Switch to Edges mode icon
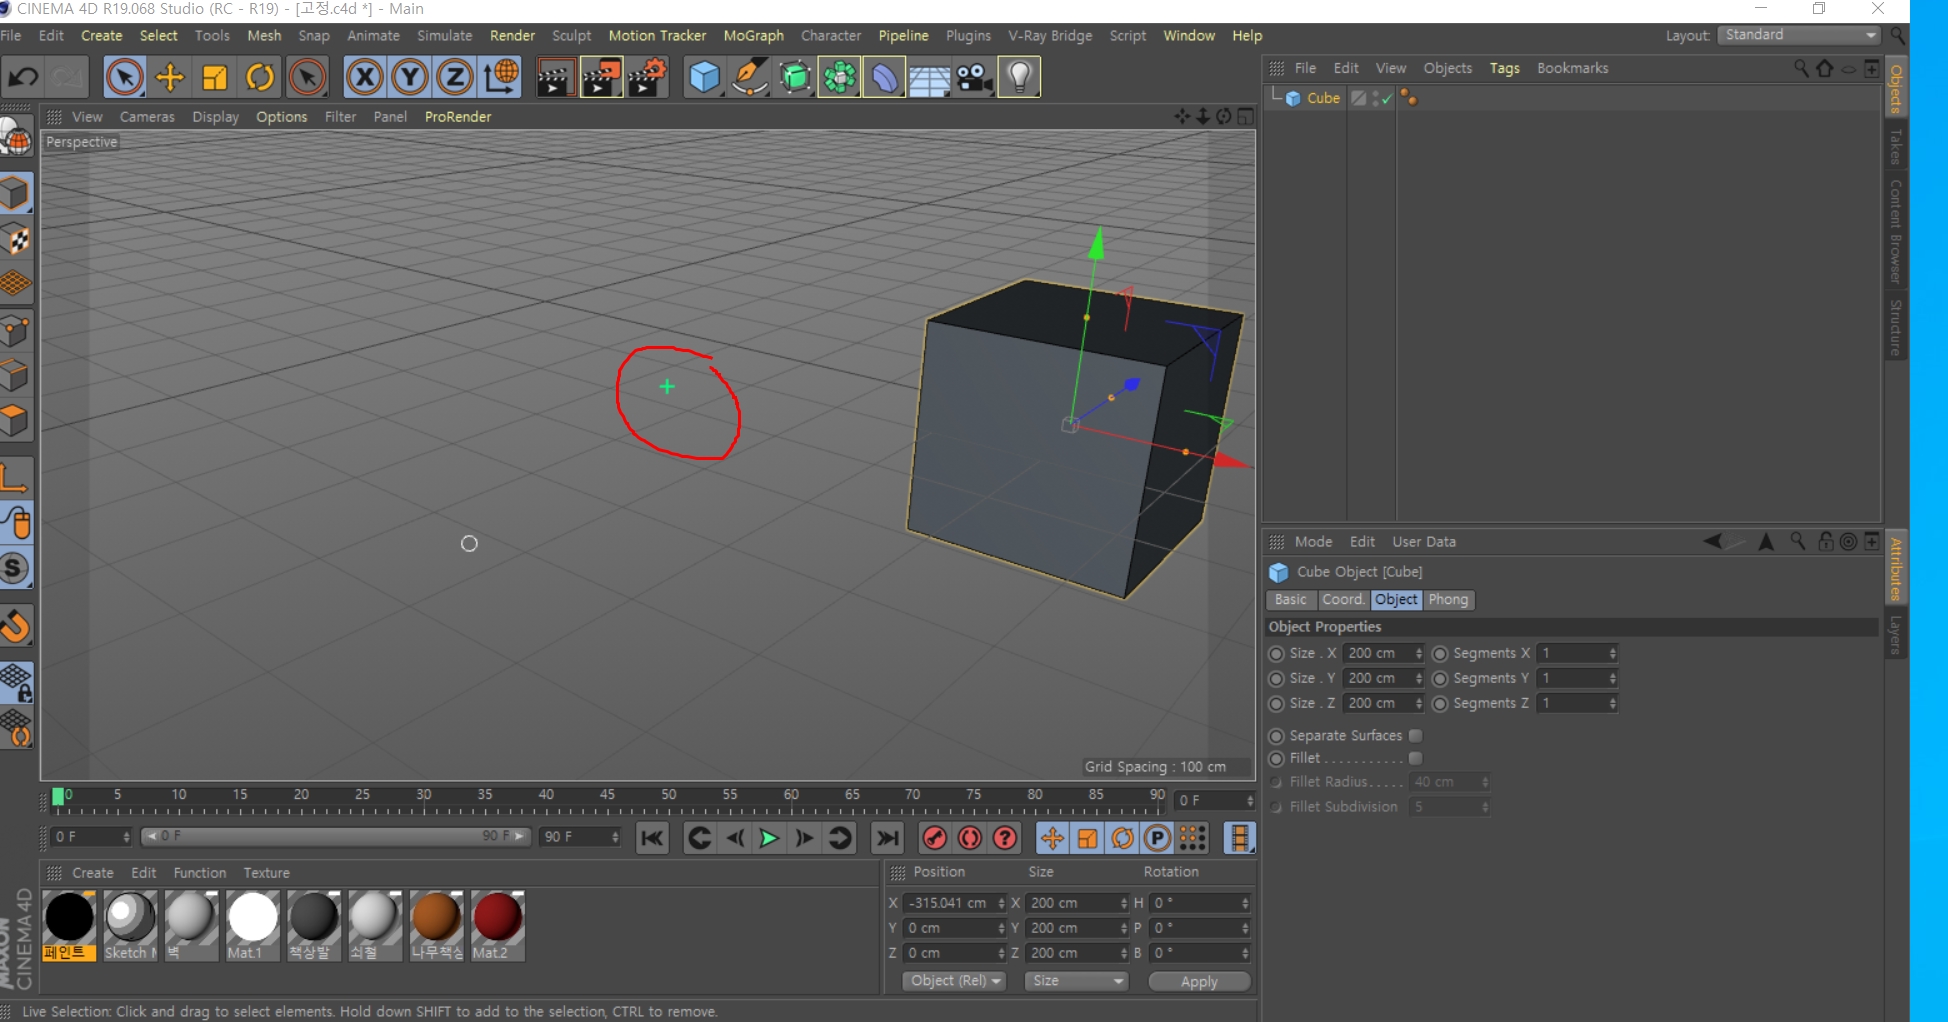 tap(16, 376)
